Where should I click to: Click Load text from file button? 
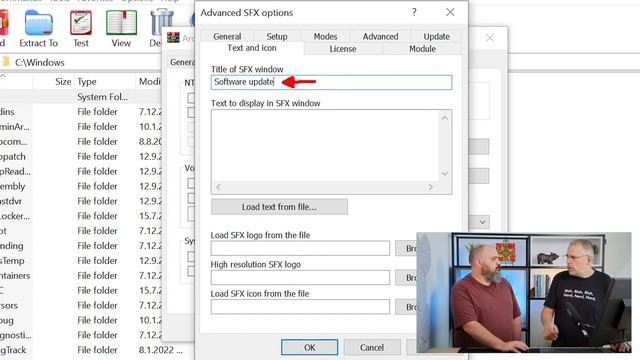click(x=279, y=207)
